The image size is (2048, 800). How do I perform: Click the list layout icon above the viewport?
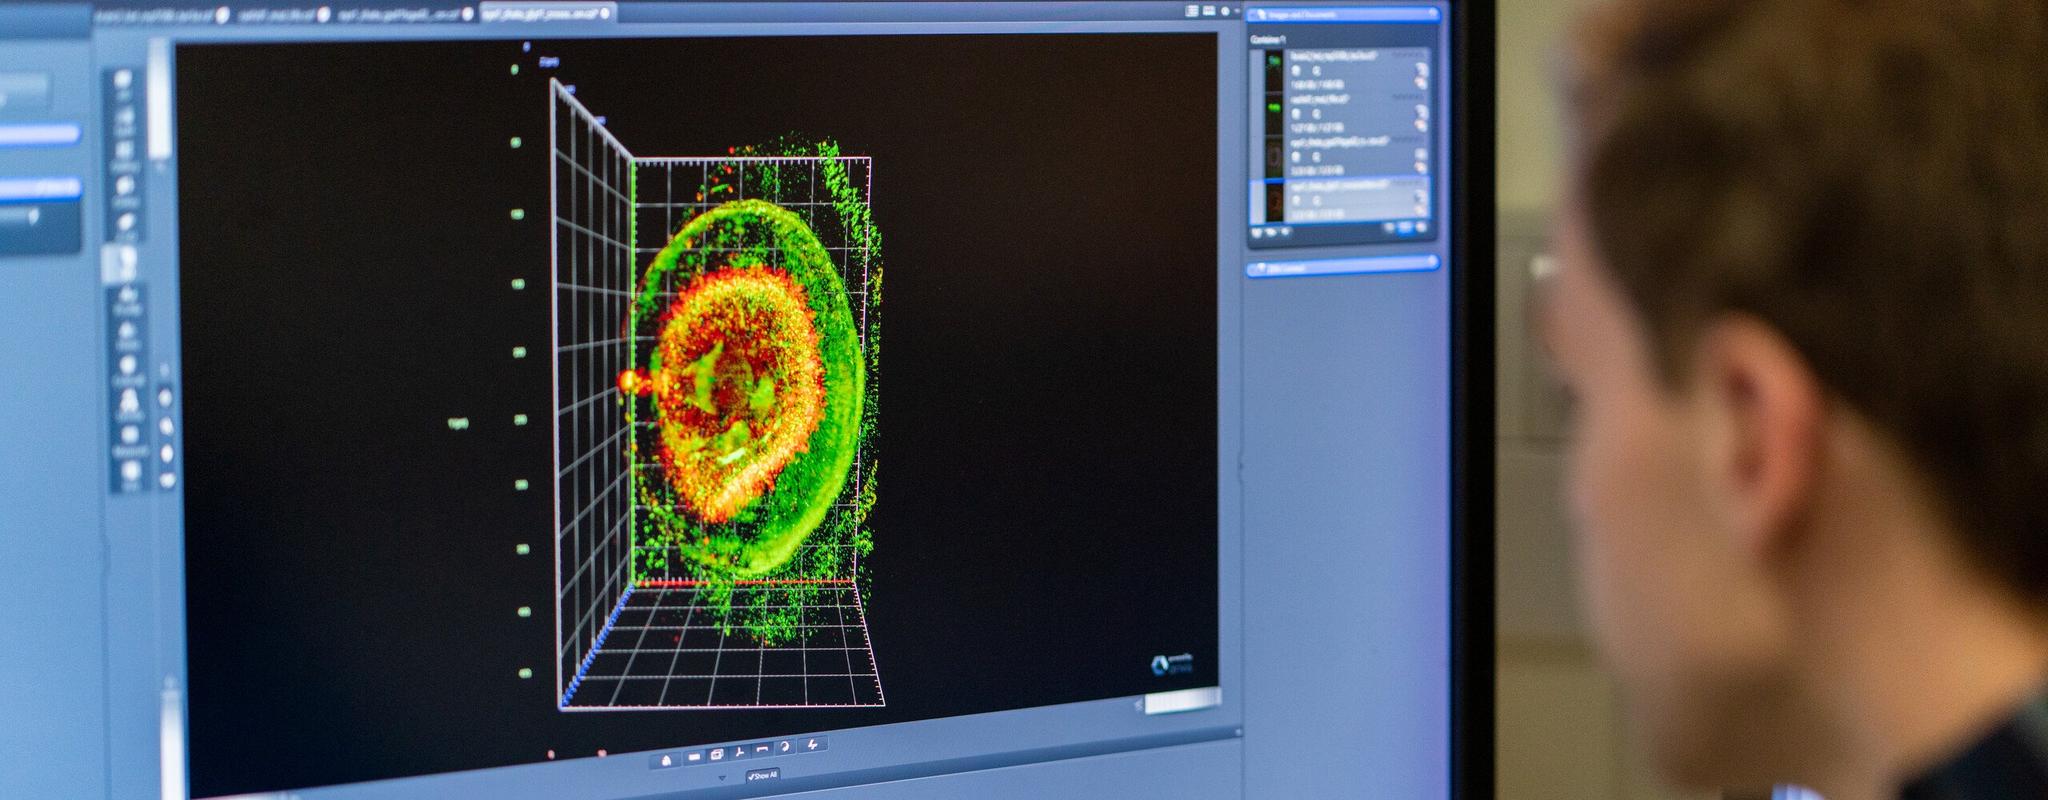(1191, 11)
